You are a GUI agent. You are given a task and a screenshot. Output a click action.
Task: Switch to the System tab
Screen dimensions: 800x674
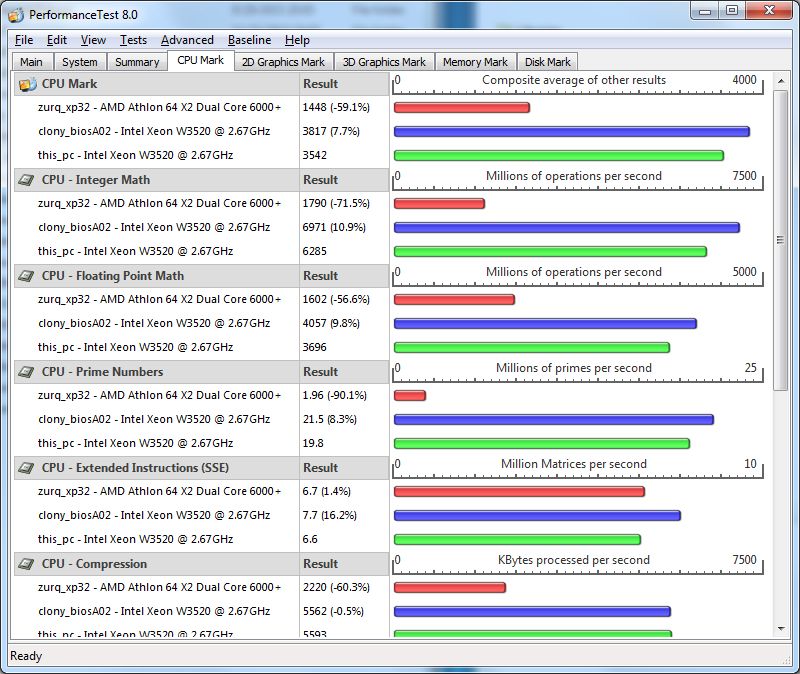[80, 62]
